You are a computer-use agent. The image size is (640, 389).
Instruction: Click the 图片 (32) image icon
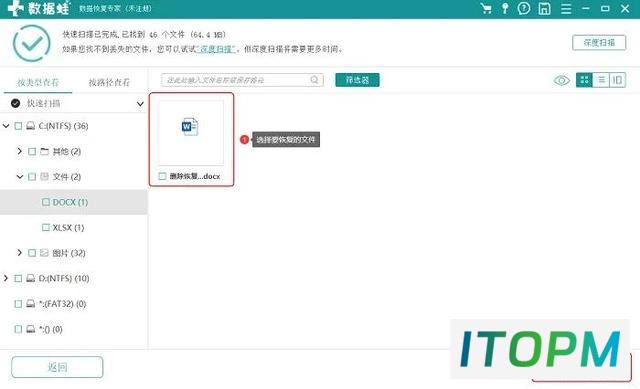pyautogui.click(x=44, y=253)
